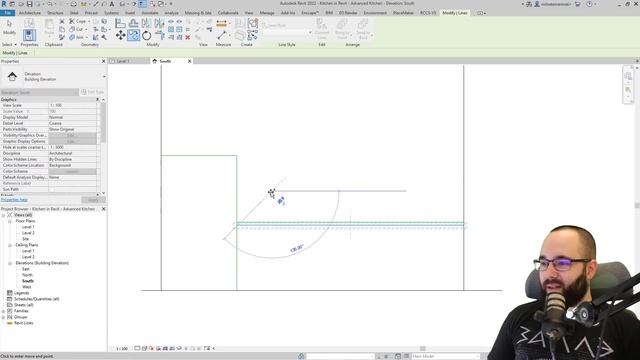Click the Revit application logo
640x360 pixels.
[4, 4]
